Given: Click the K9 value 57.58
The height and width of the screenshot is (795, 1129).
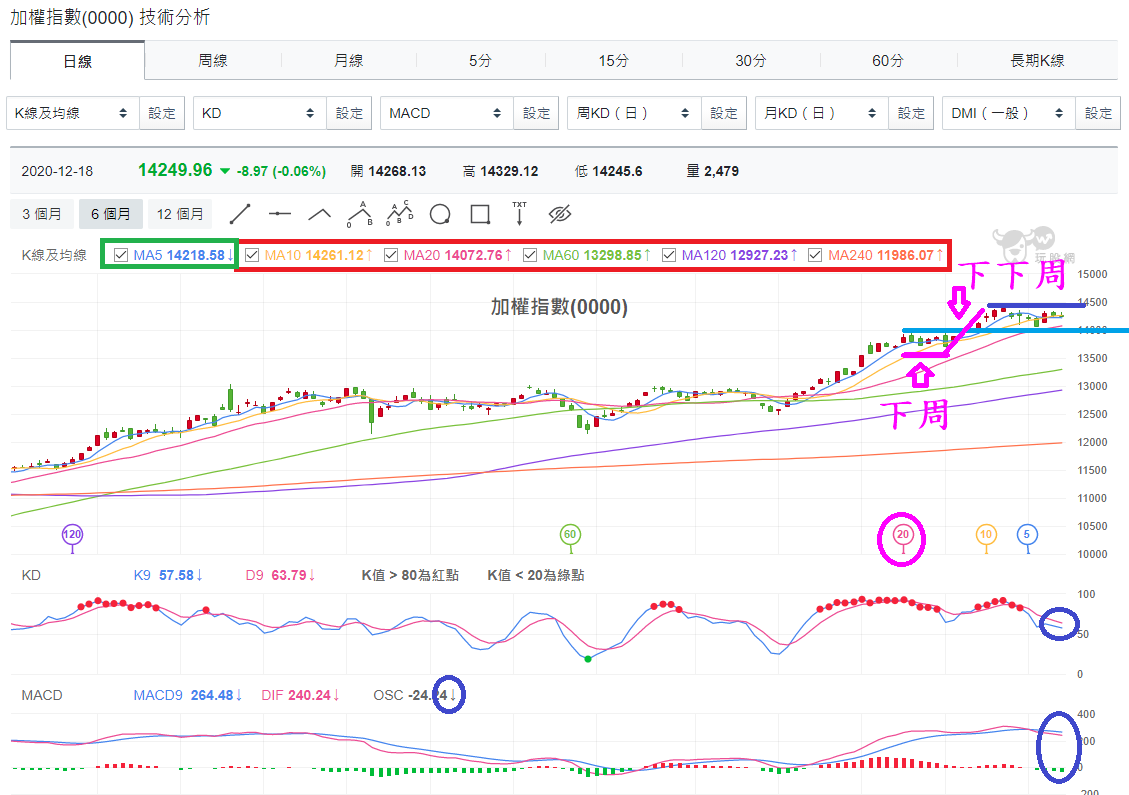Looking at the screenshot, I should [x=176, y=575].
